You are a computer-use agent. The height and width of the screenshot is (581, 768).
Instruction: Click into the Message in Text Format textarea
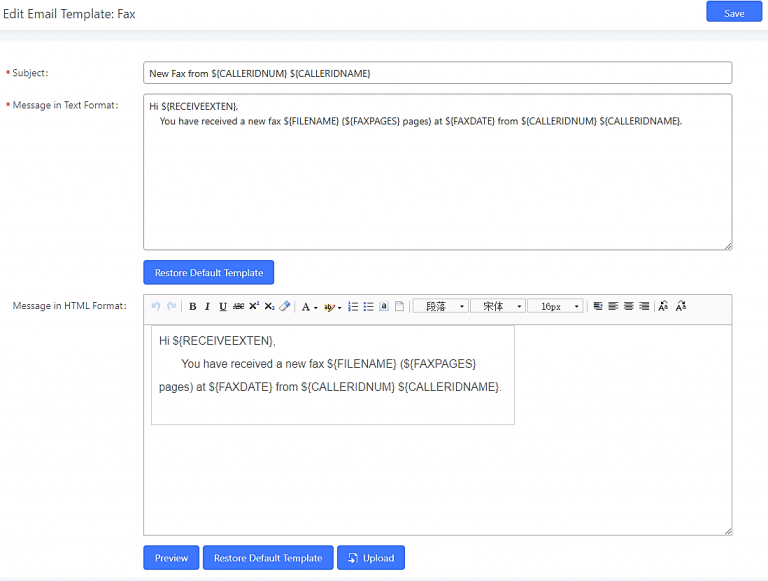tap(437, 172)
